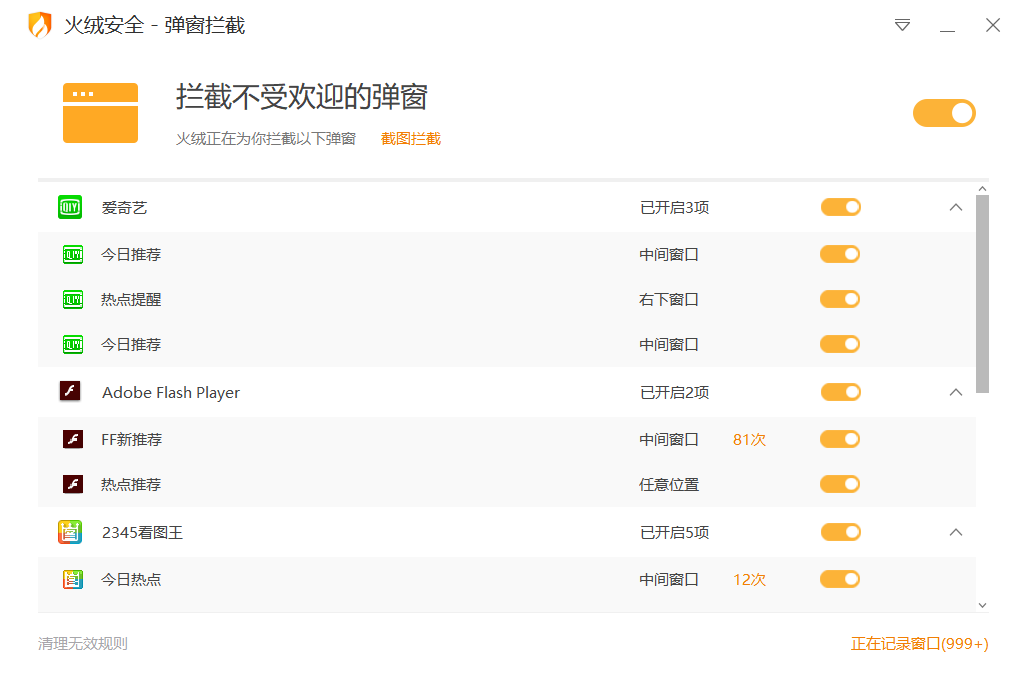
Task: Toggle the 爱奇艺 group switch
Action: 840,208
